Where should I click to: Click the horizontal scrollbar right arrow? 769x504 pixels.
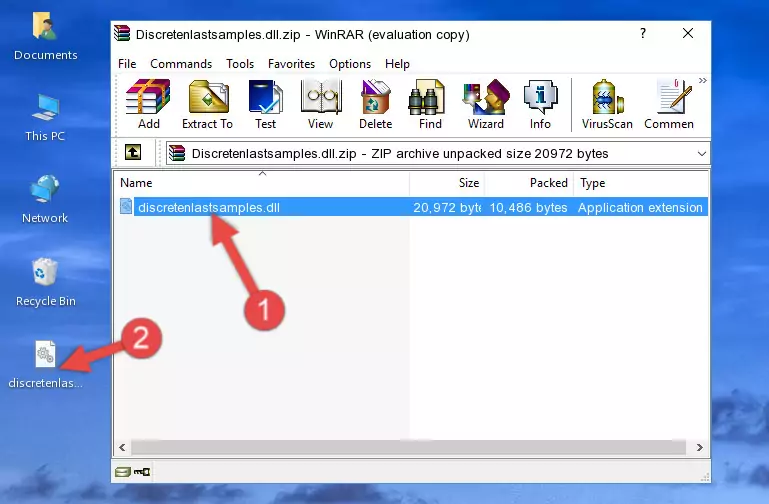pyautogui.click(x=699, y=447)
